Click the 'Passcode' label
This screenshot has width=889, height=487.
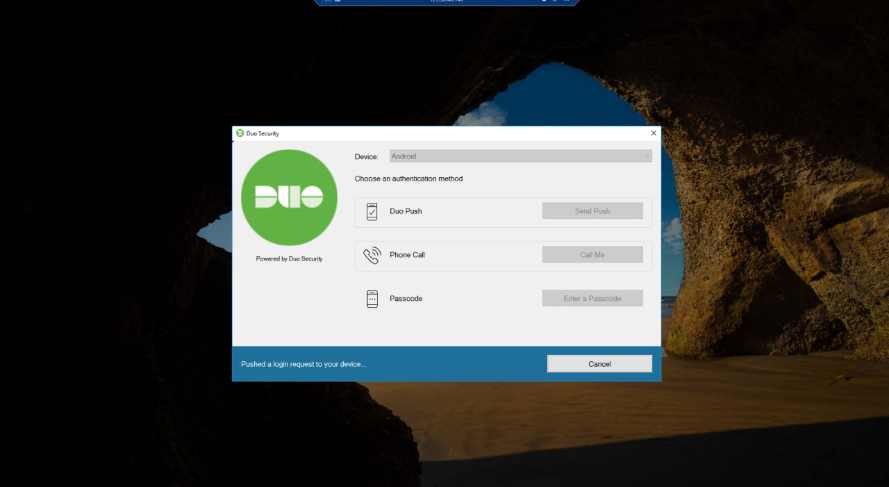(x=406, y=298)
